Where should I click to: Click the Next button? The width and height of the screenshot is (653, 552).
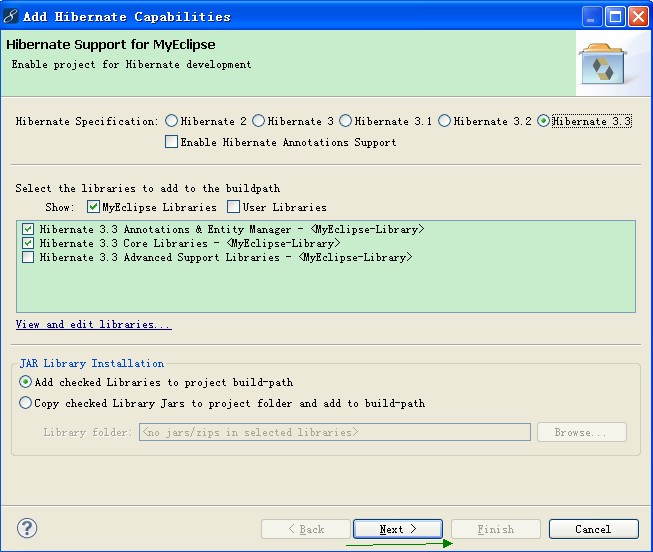tap(398, 529)
